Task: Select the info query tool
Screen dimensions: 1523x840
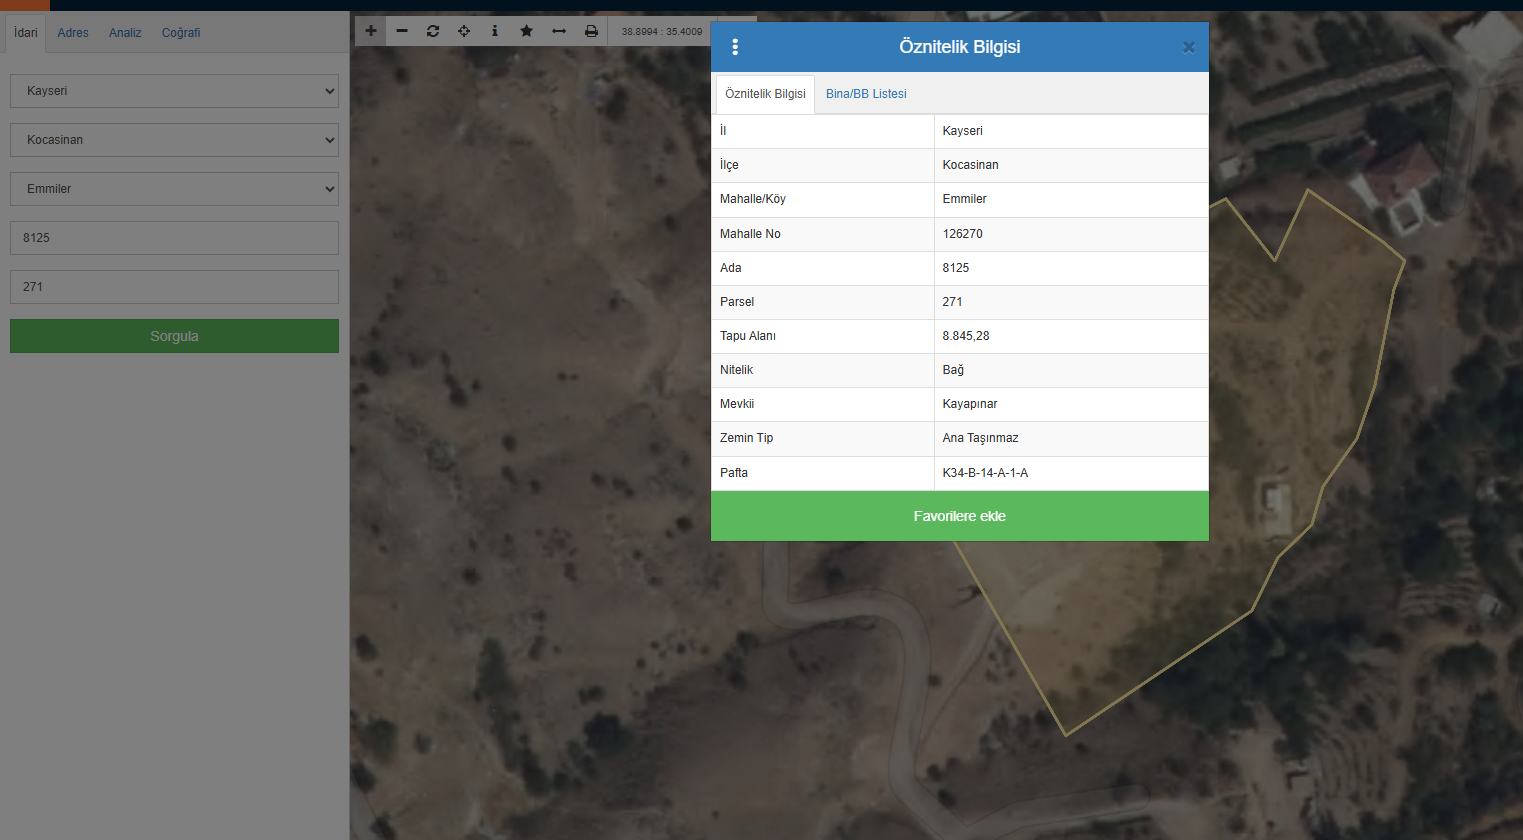Action: [x=495, y=31]
